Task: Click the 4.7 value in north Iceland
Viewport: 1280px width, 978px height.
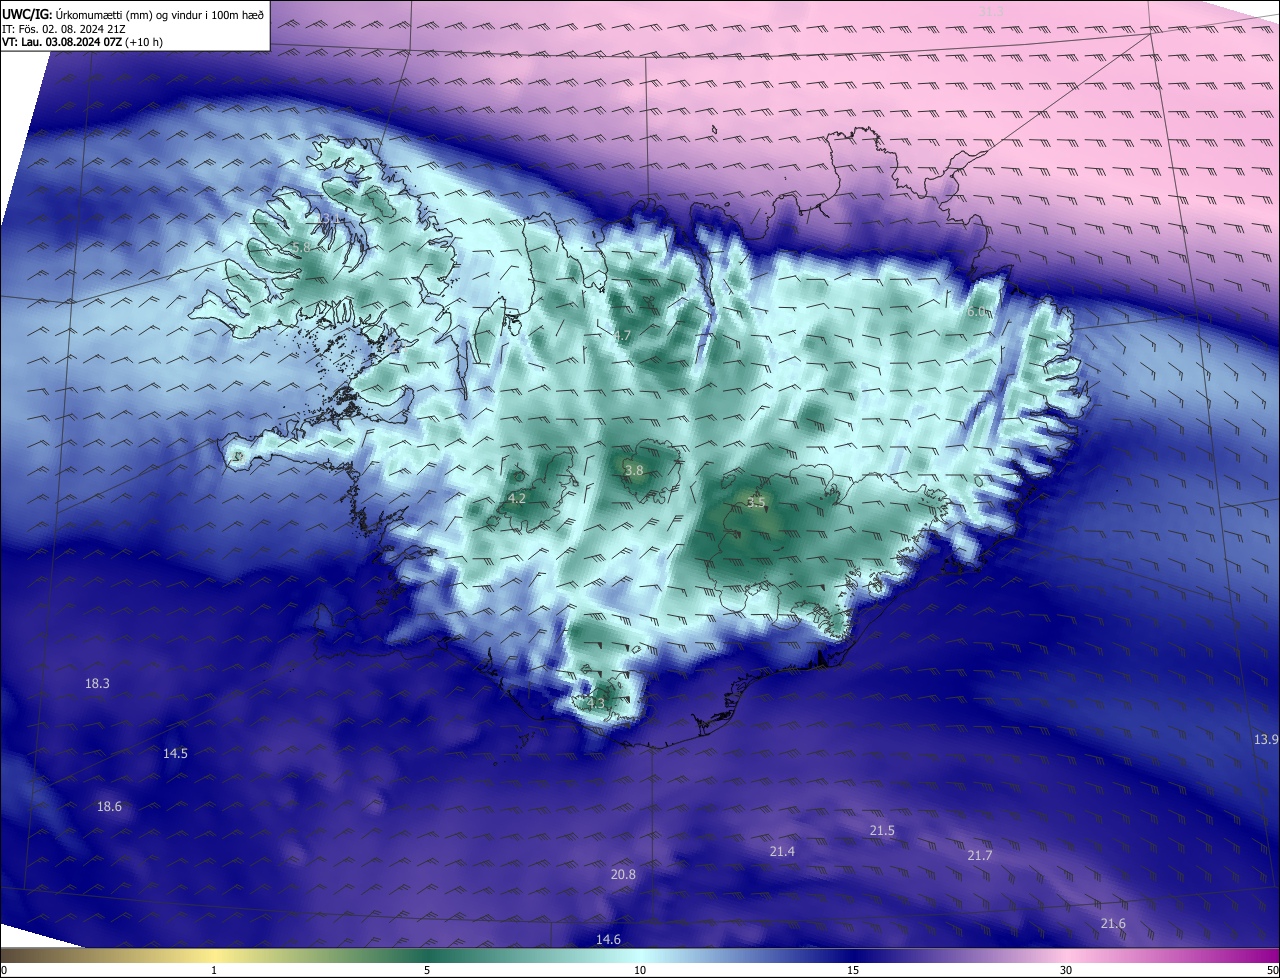Action: pyautogui.click(x=622, y=336)
